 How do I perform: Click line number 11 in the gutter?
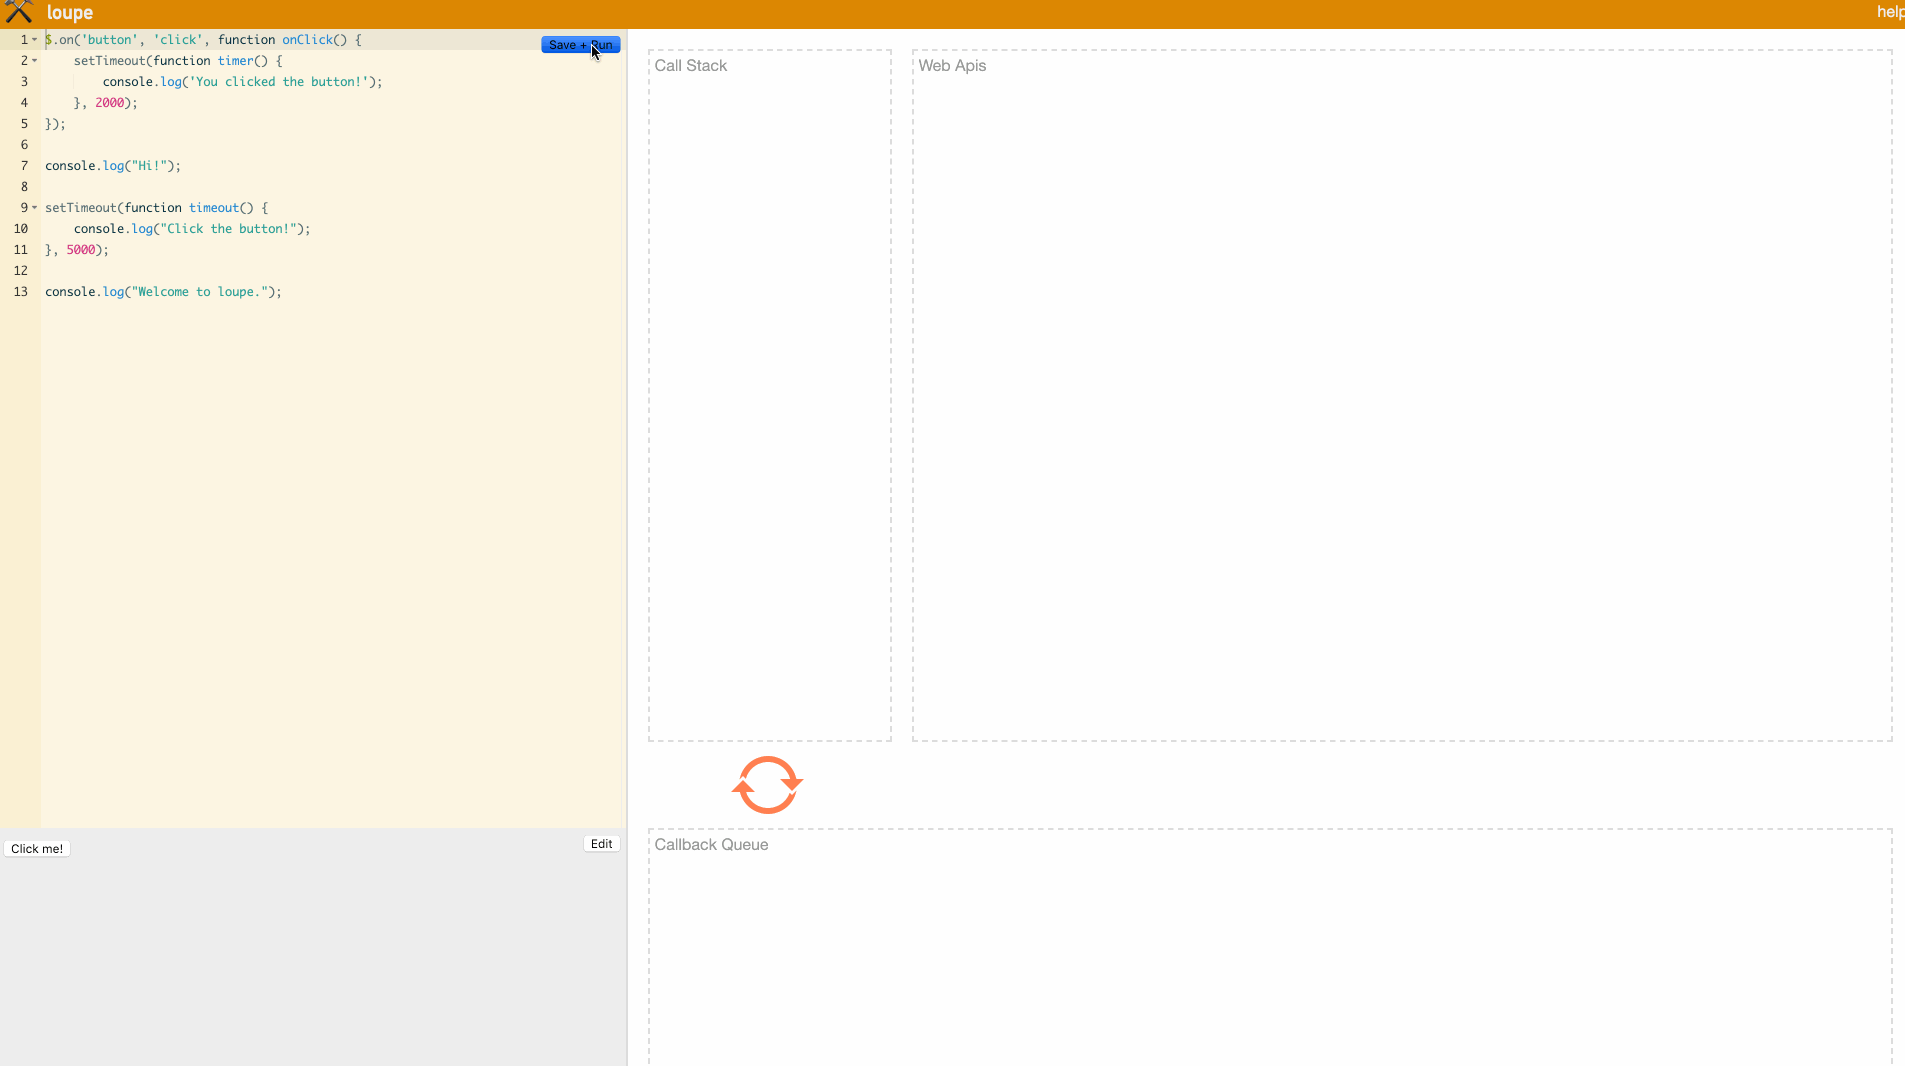click(20, 250)
